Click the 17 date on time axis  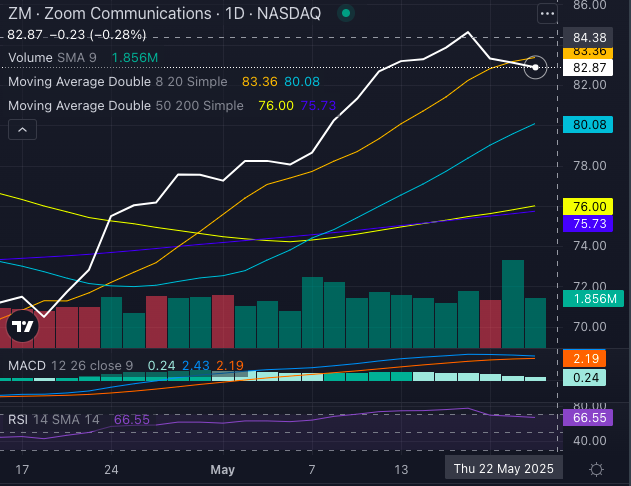22,470
